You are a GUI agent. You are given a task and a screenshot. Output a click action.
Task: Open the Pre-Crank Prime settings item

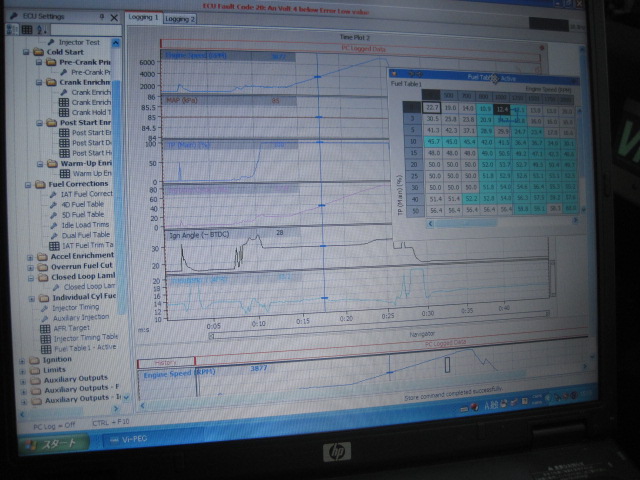tap(85, 72)
